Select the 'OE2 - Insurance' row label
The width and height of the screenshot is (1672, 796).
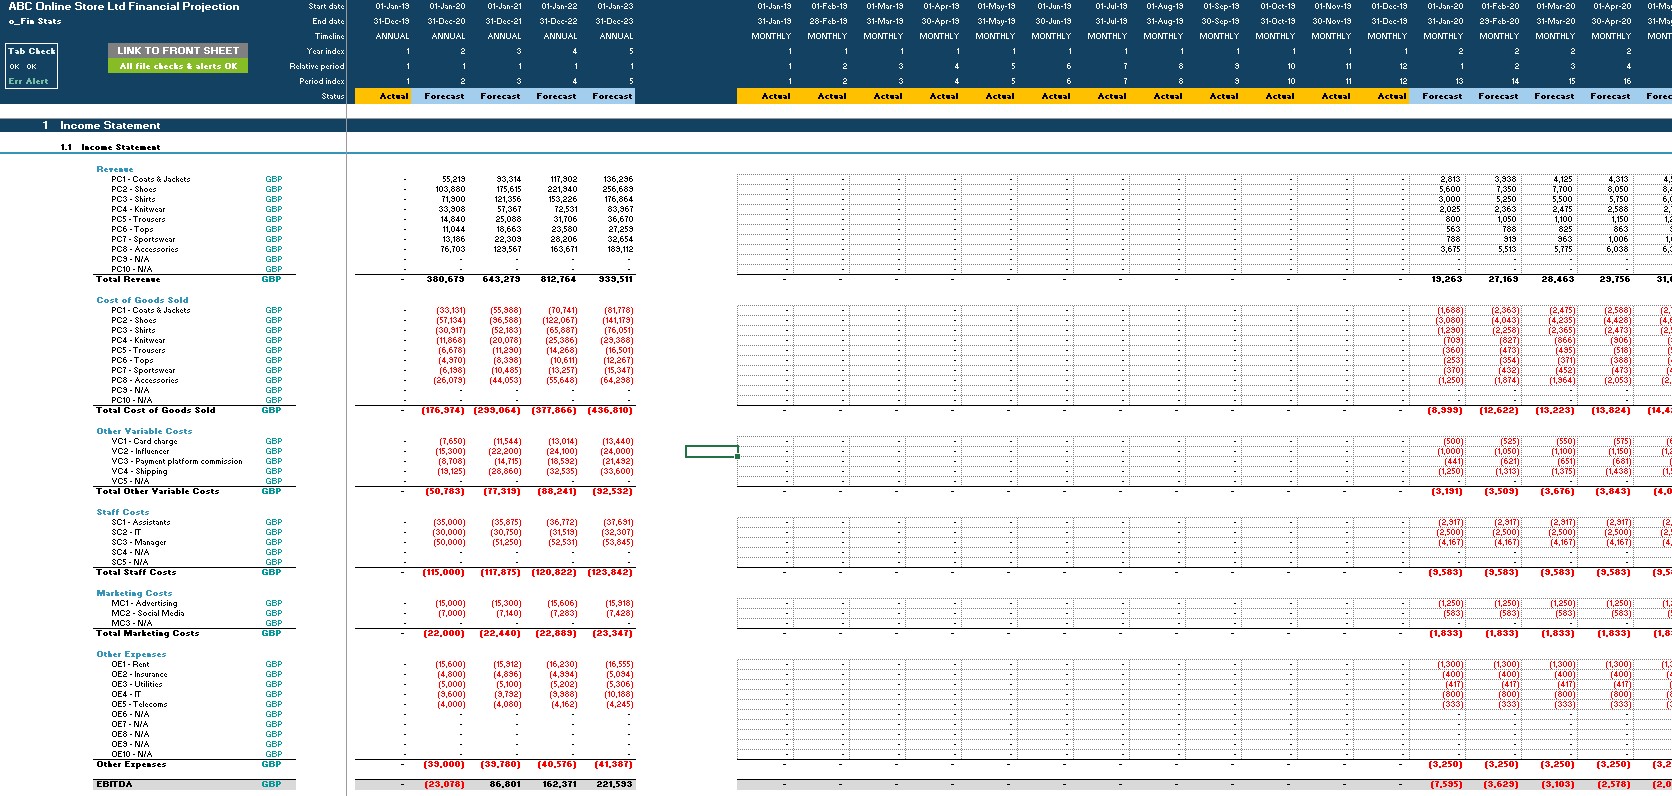(x=139, y=674)
